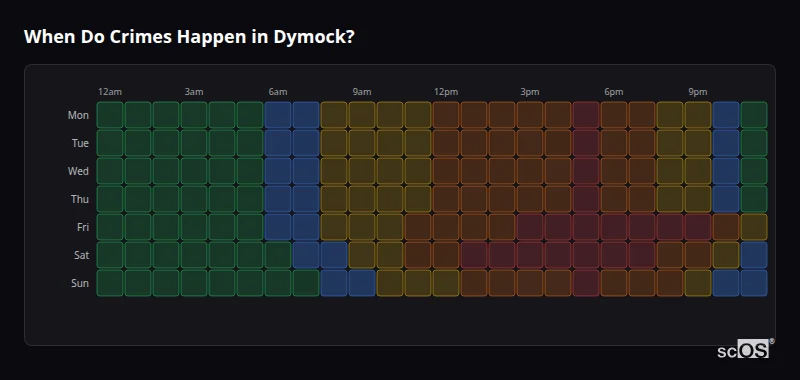This screenshot has width=800, height=380.
Task: Click the 12am column header
Action: [110, 92]
